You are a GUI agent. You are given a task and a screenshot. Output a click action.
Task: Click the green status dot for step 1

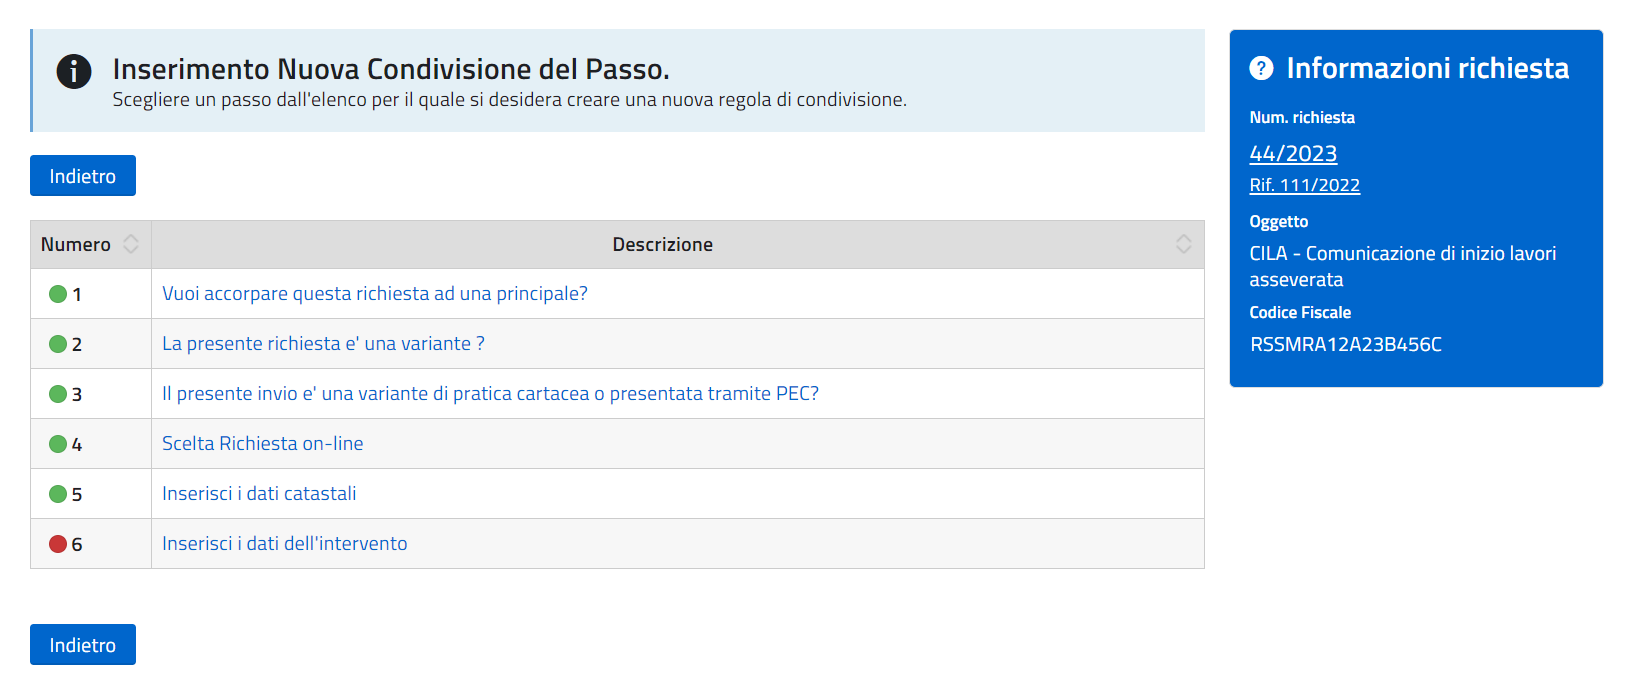tap(58, 294)
